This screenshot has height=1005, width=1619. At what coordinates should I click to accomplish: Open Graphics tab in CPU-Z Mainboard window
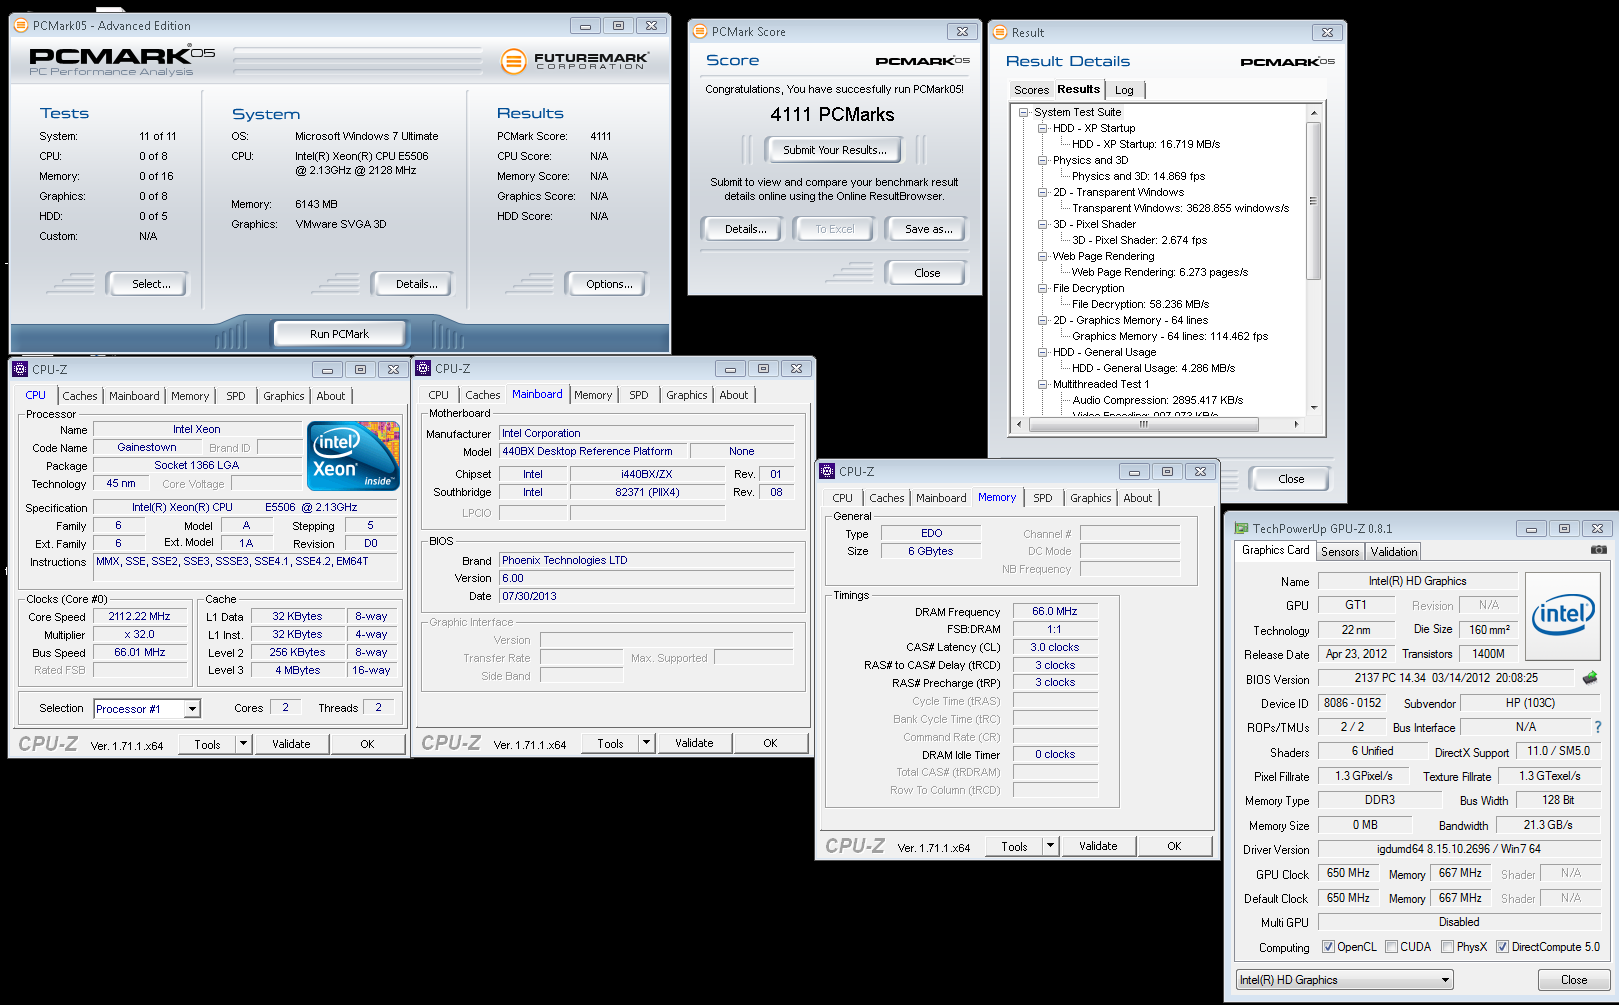click(687, 395)
